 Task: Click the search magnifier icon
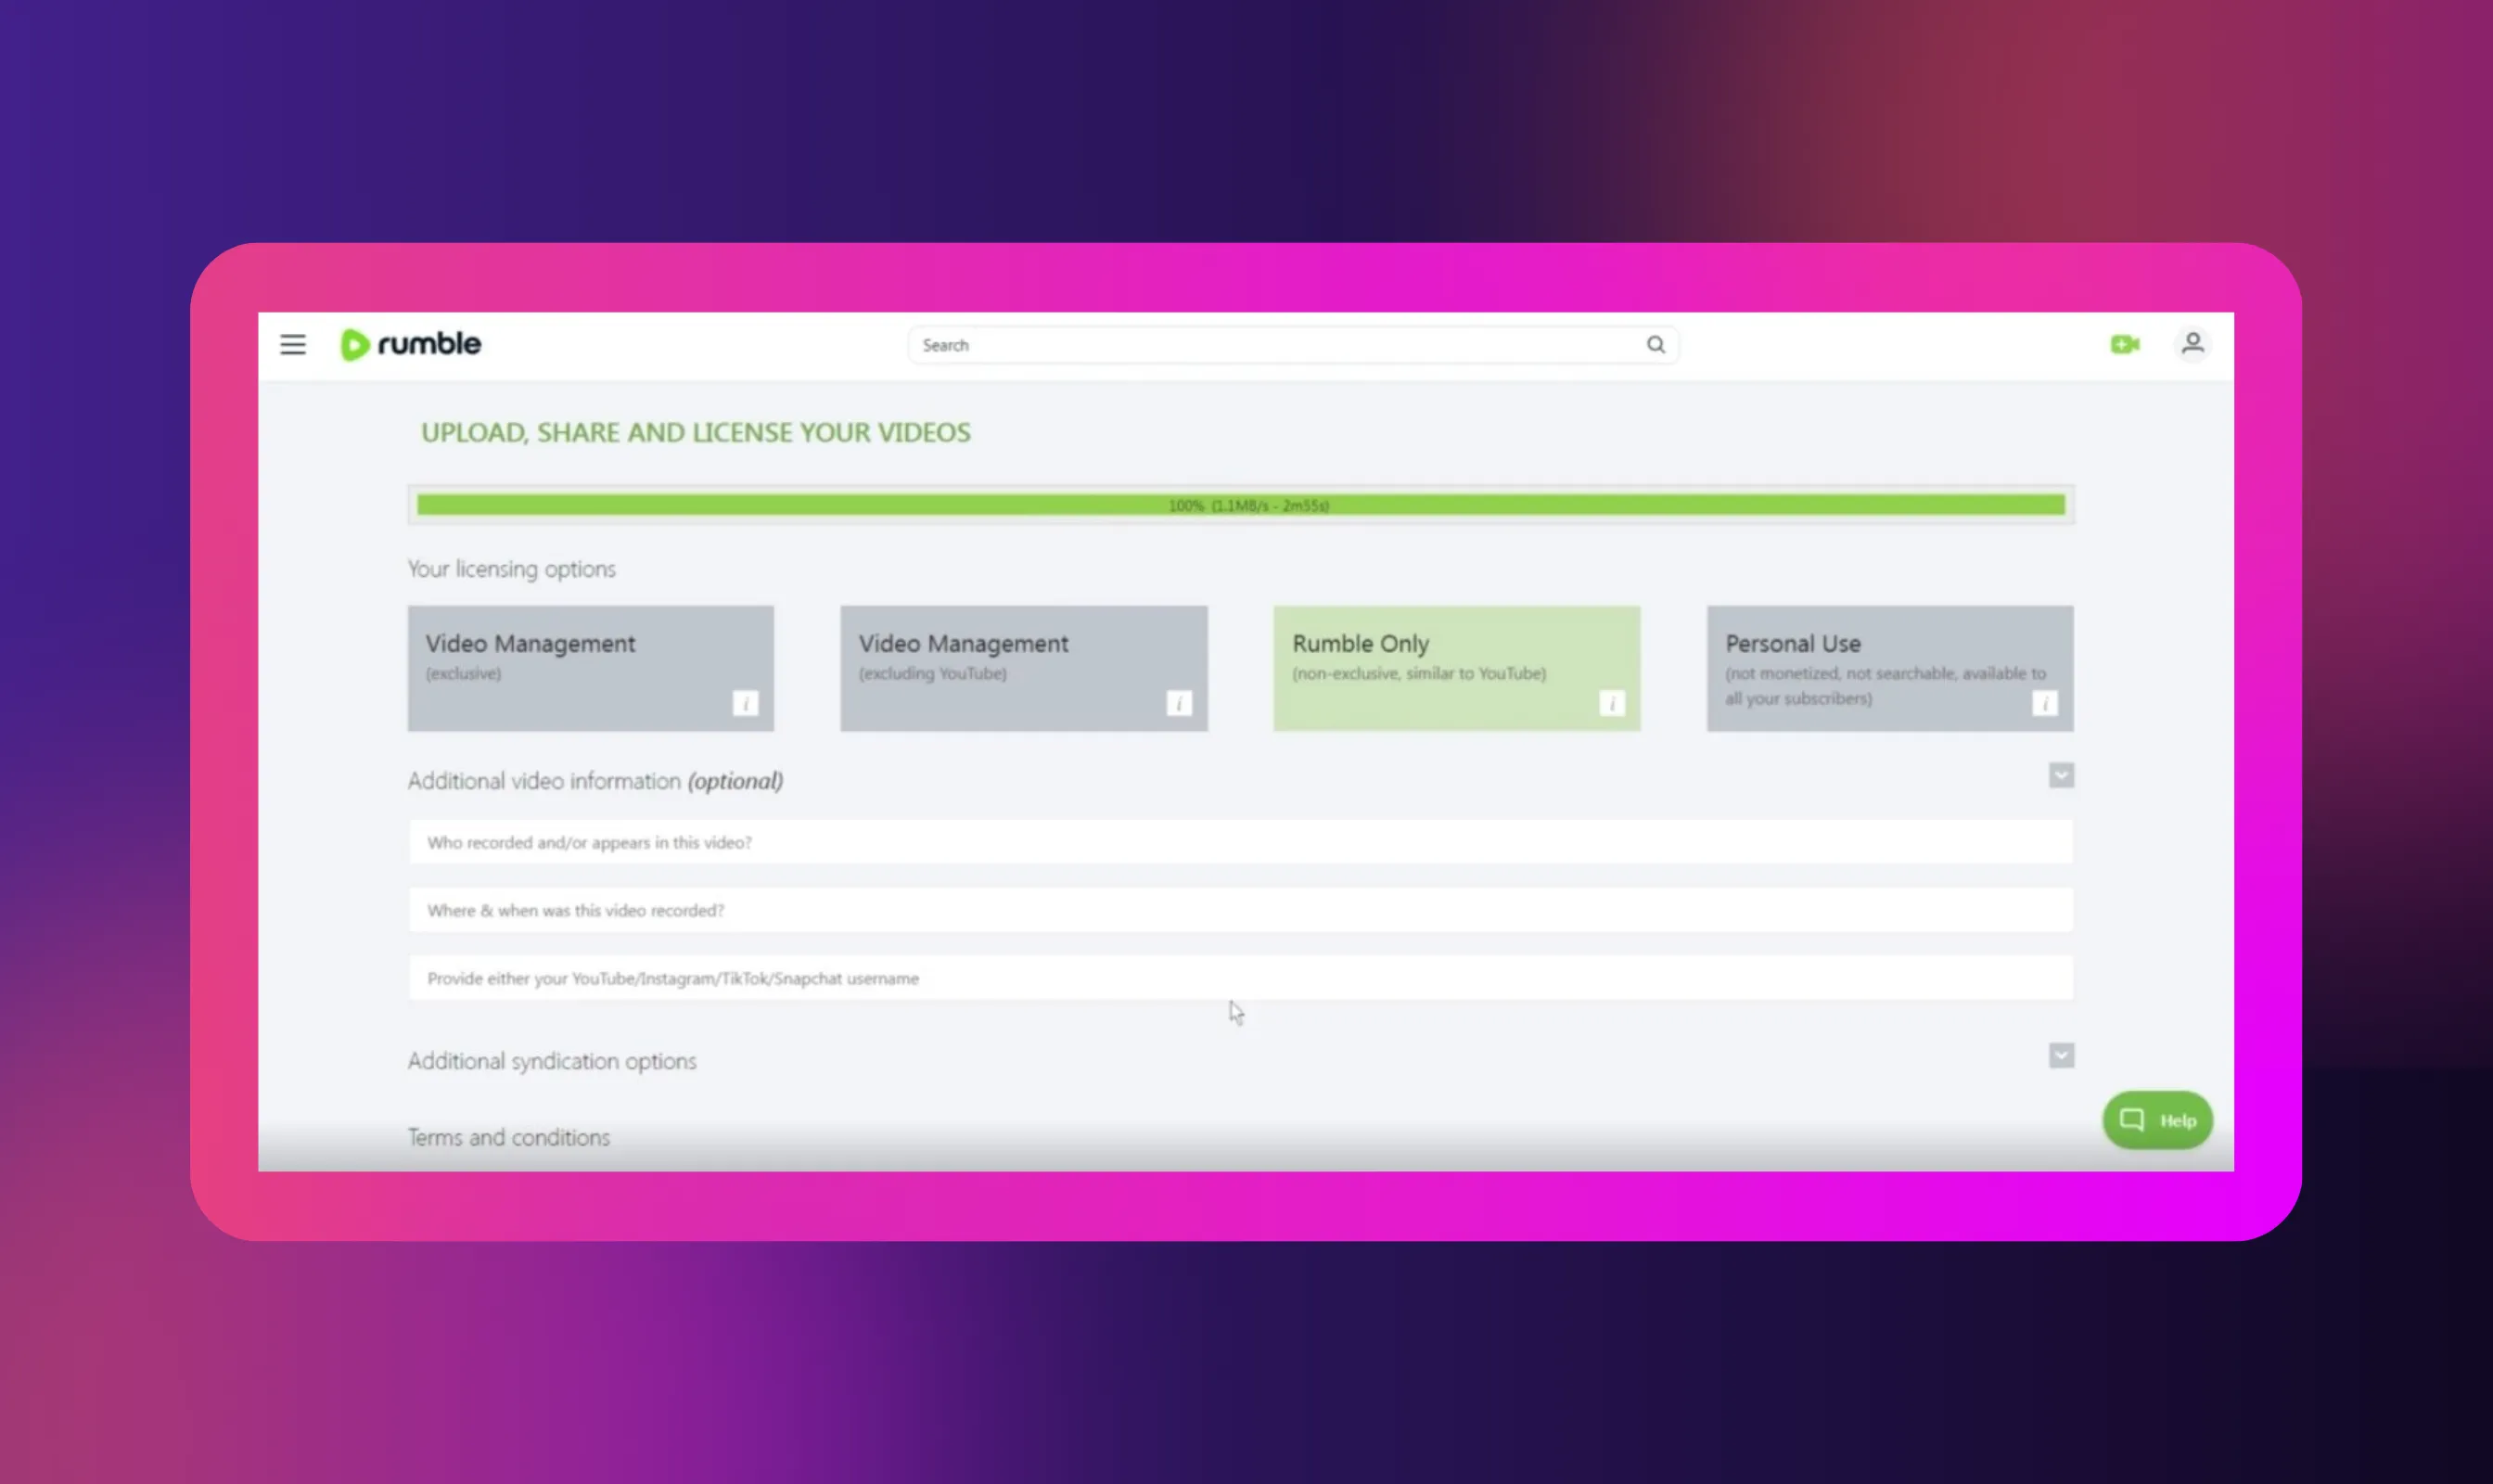[x=1655, y=345]
